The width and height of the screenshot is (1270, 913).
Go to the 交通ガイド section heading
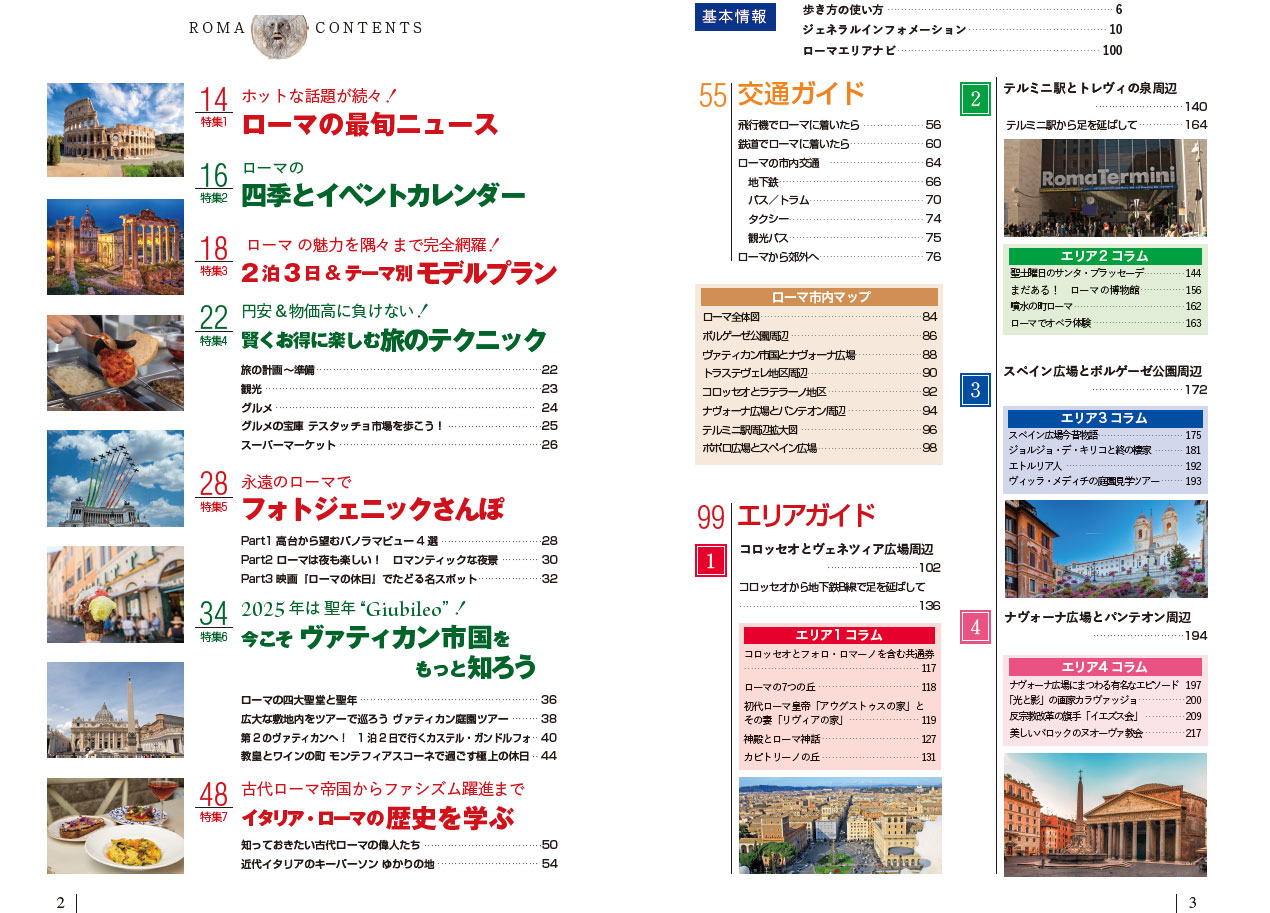[800, 94]
